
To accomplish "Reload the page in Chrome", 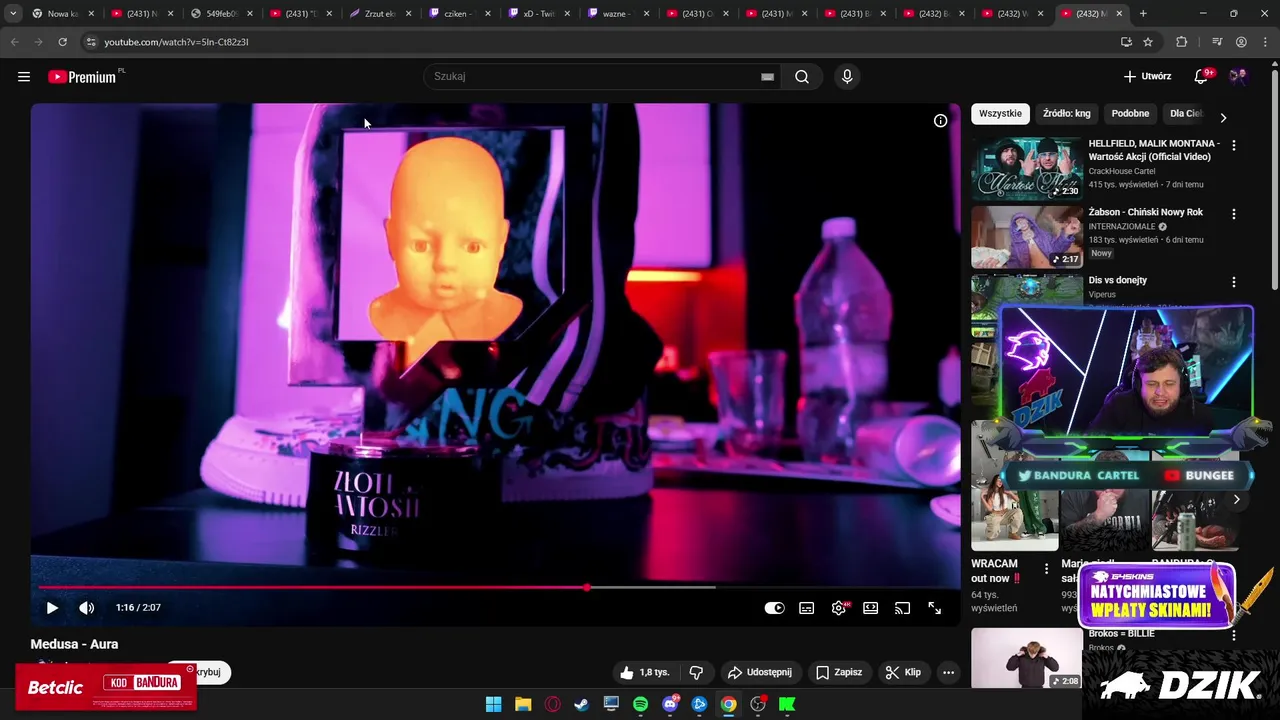I will tap(62, 42).
